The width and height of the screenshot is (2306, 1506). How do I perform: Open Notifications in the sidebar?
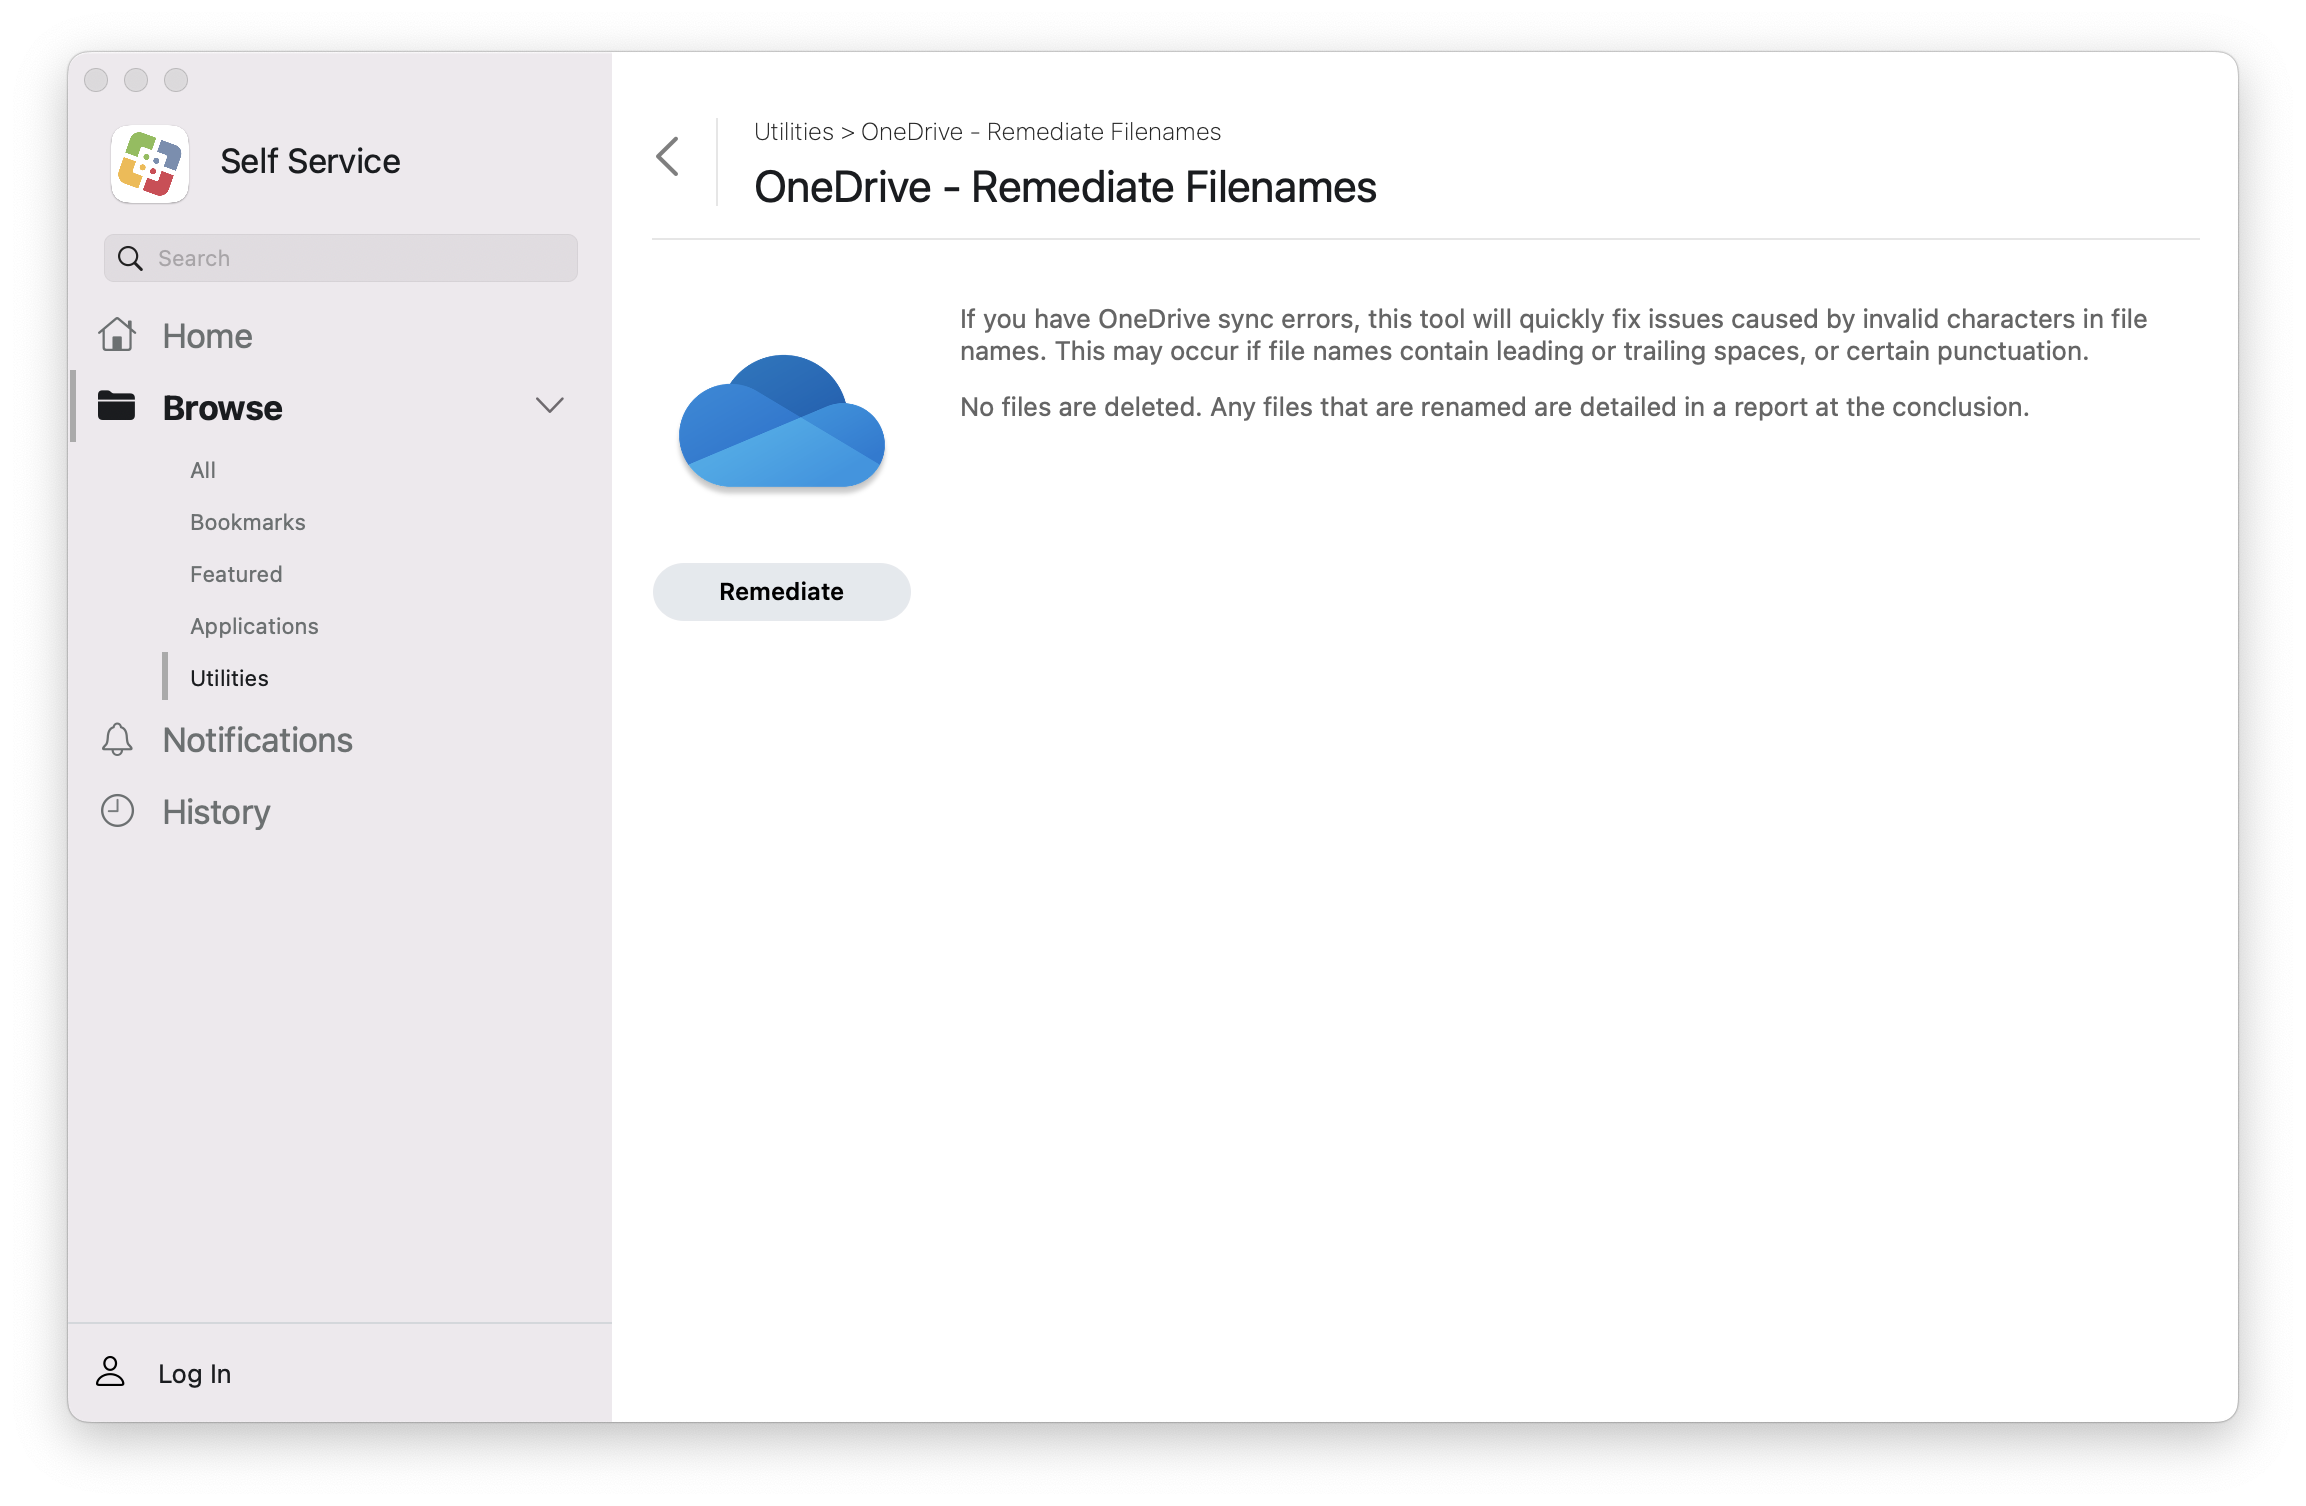257,740
